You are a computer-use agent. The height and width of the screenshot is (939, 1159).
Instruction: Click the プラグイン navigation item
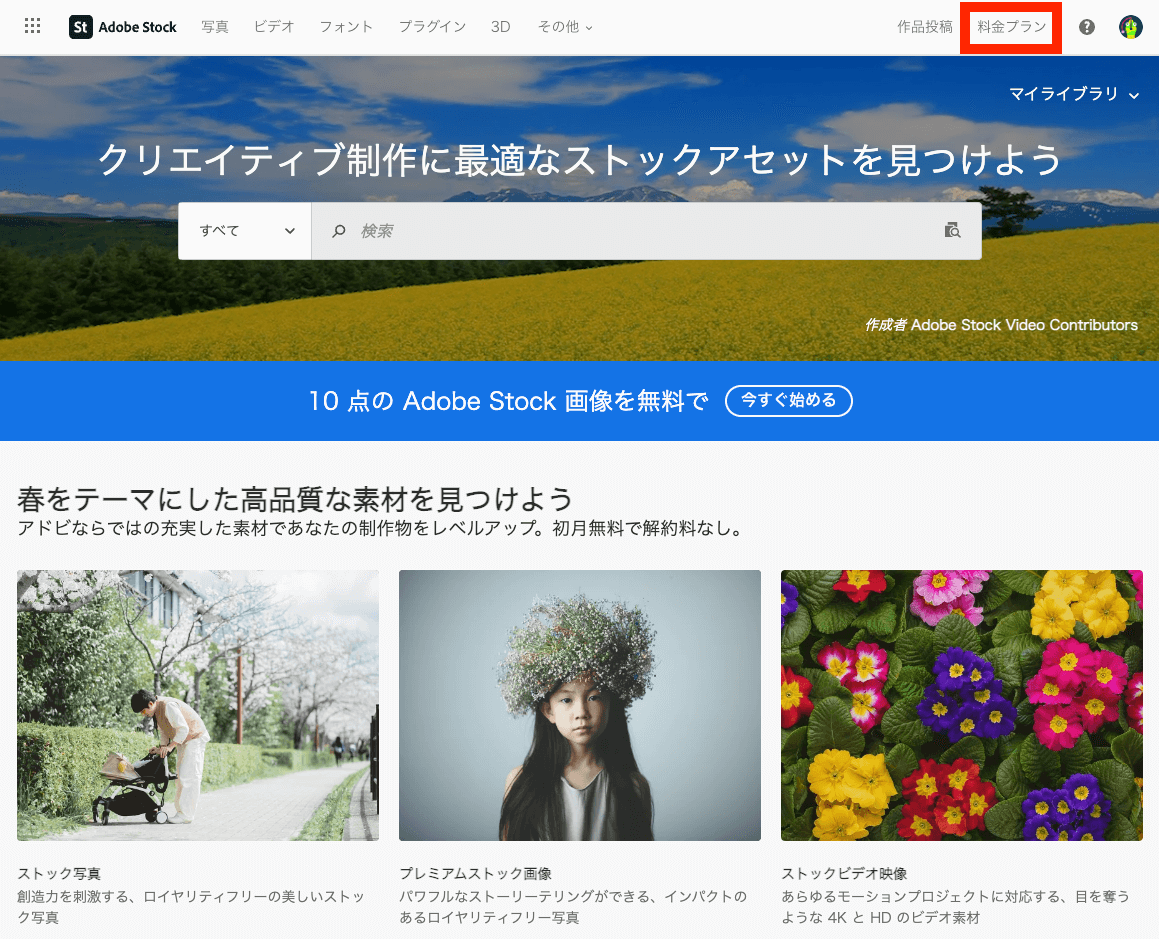pyautogui.click(x=432, y=27)
